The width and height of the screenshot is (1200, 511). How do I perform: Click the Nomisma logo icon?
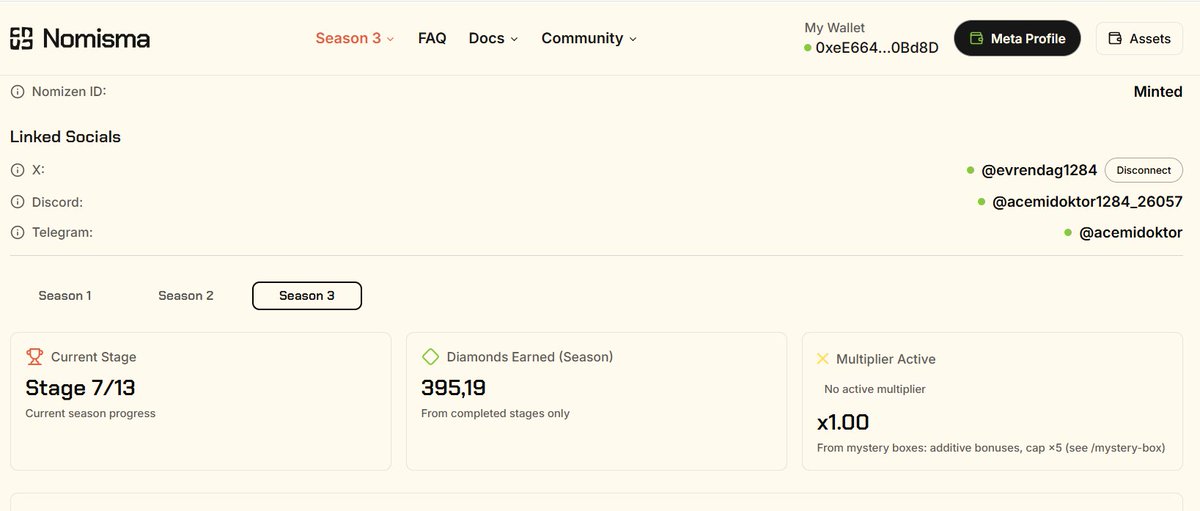[21, 39]
